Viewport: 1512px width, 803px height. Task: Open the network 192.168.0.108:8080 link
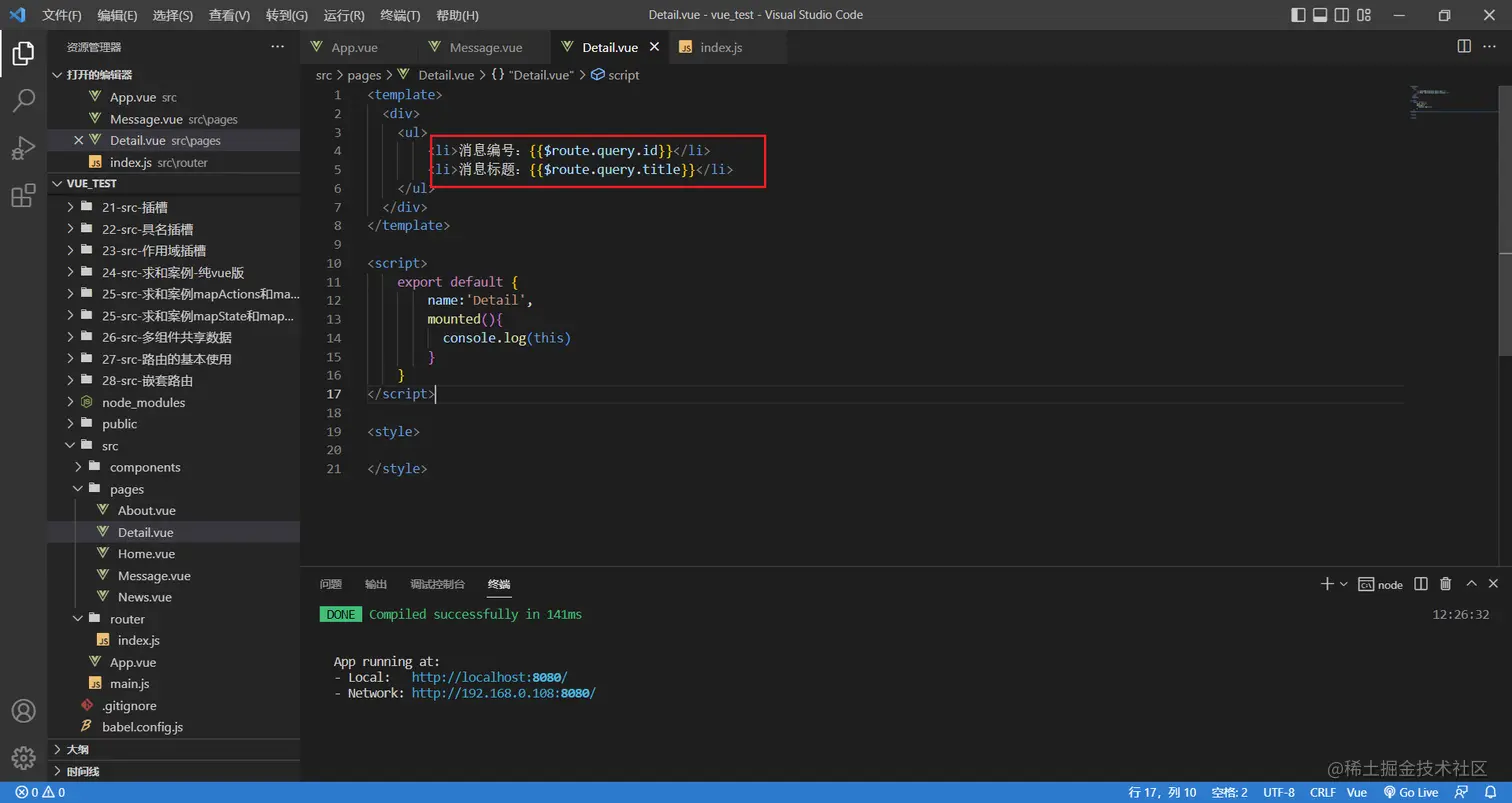point(503,693)
